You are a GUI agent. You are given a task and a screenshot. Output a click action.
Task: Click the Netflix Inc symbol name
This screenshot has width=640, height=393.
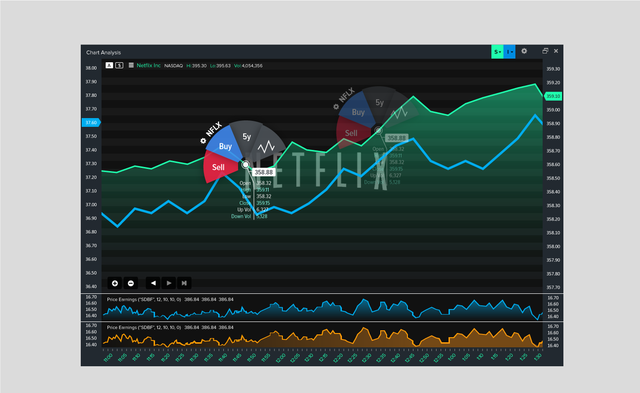point(149,65)
